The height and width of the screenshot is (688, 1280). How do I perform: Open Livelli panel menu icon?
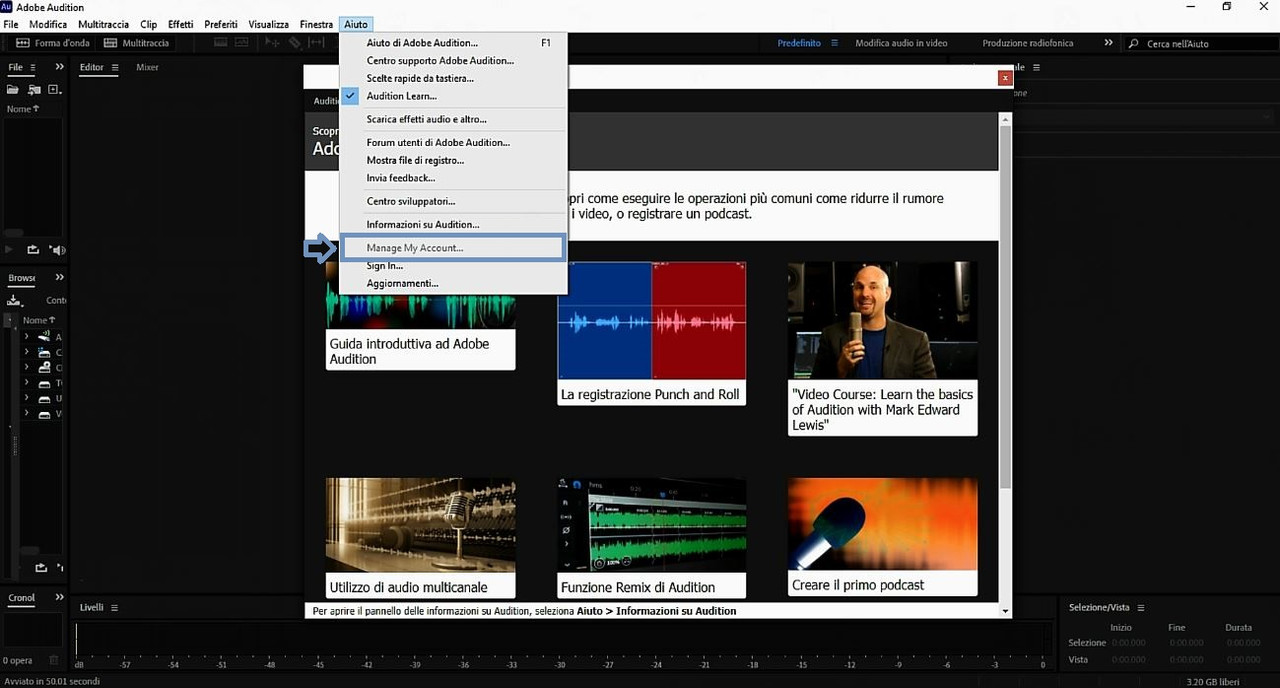[114, 607]
